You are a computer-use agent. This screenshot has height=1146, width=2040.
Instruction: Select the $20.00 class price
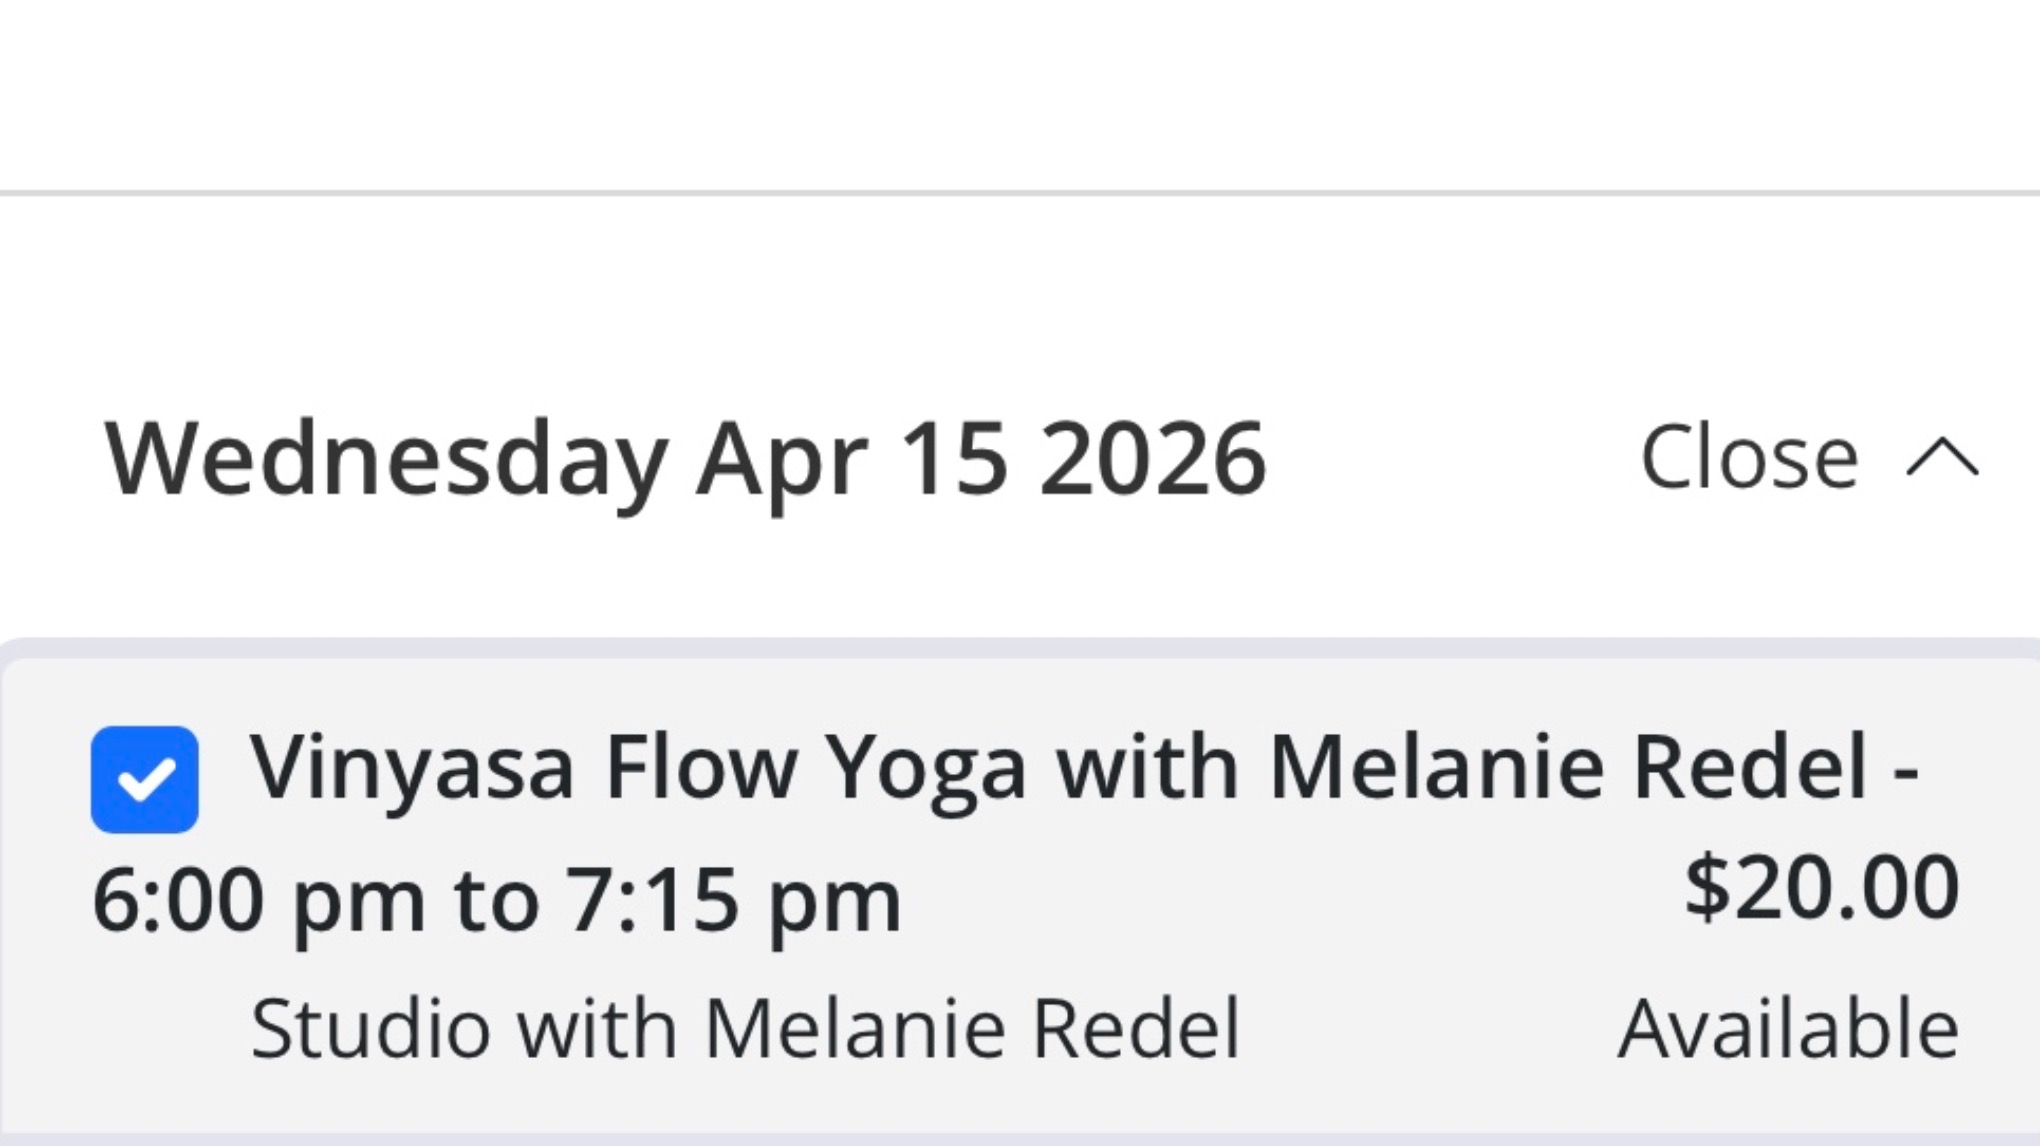1821,888
